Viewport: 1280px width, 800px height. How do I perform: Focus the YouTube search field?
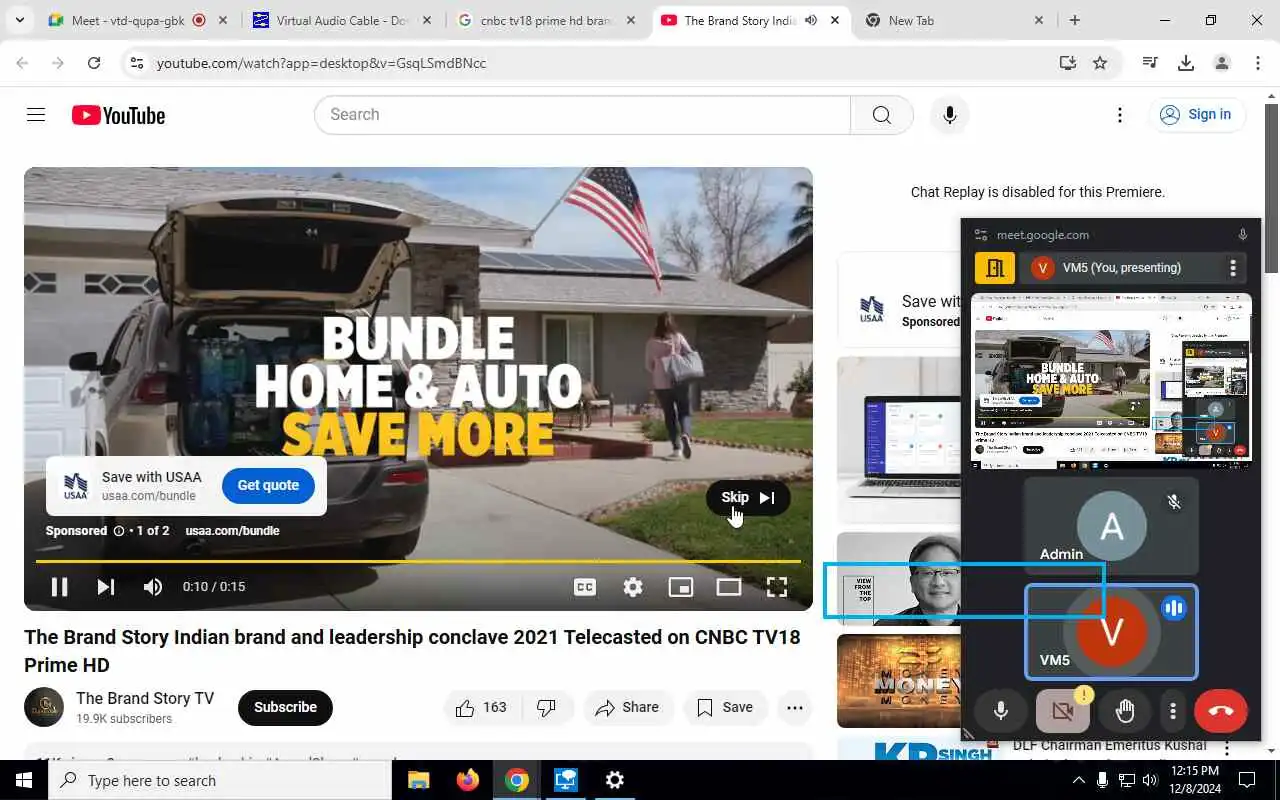[x=582, y=115]
